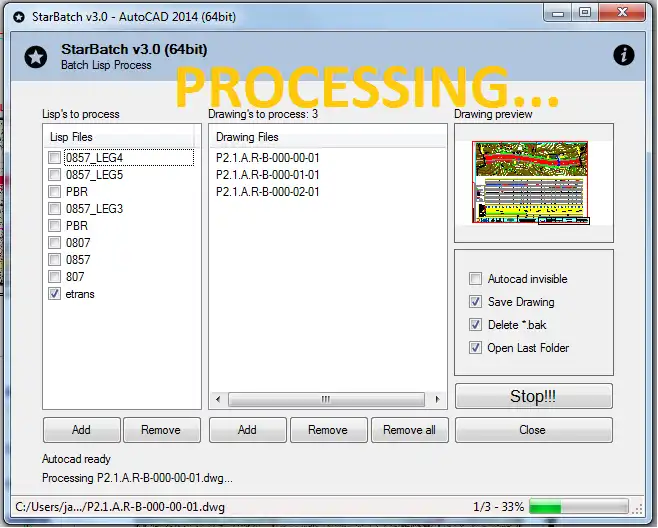Check the 0807 lisp checkbox

coord(54,243)
